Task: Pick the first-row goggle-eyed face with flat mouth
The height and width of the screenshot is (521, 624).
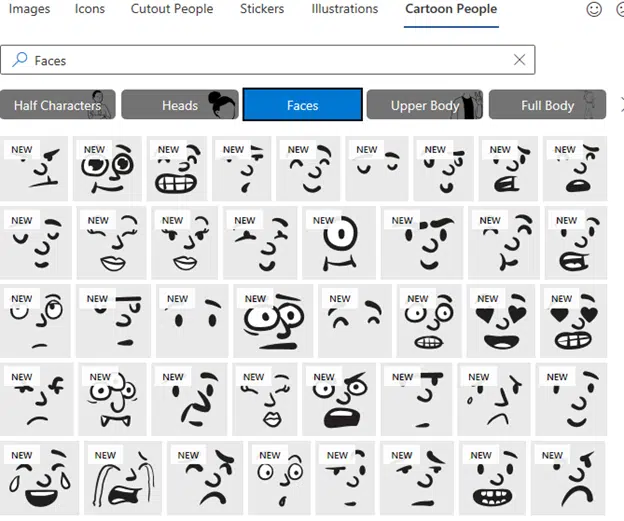Action: tap(107, 168)
